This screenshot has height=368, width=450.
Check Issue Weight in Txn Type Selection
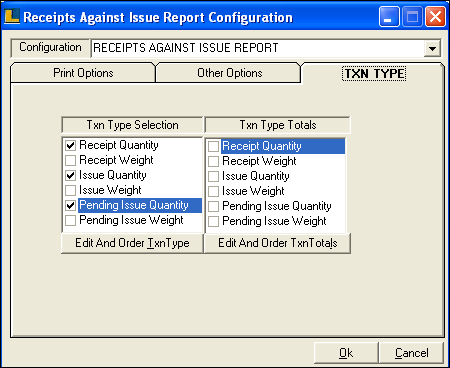click(x=70, y=190)
